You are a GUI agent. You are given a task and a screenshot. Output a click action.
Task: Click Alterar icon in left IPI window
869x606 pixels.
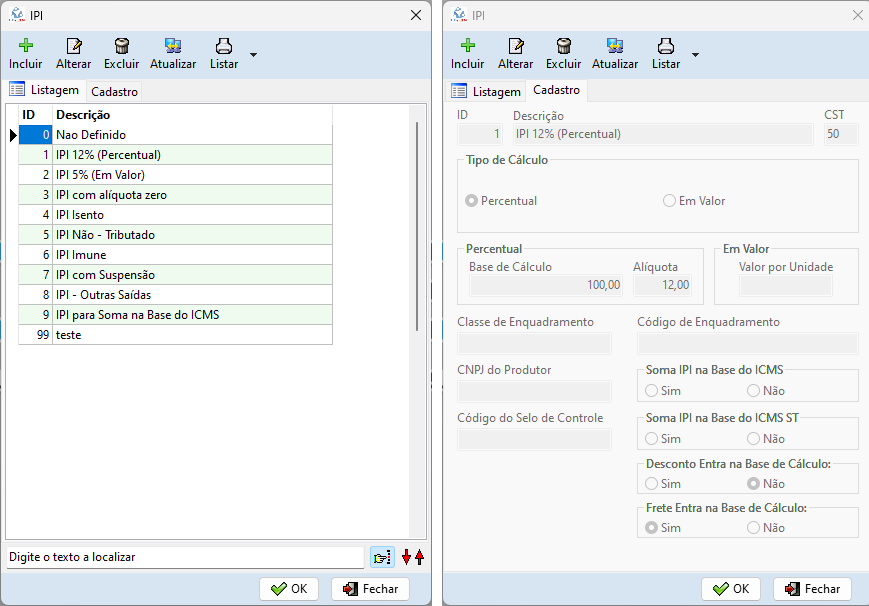tap(74, 45)
